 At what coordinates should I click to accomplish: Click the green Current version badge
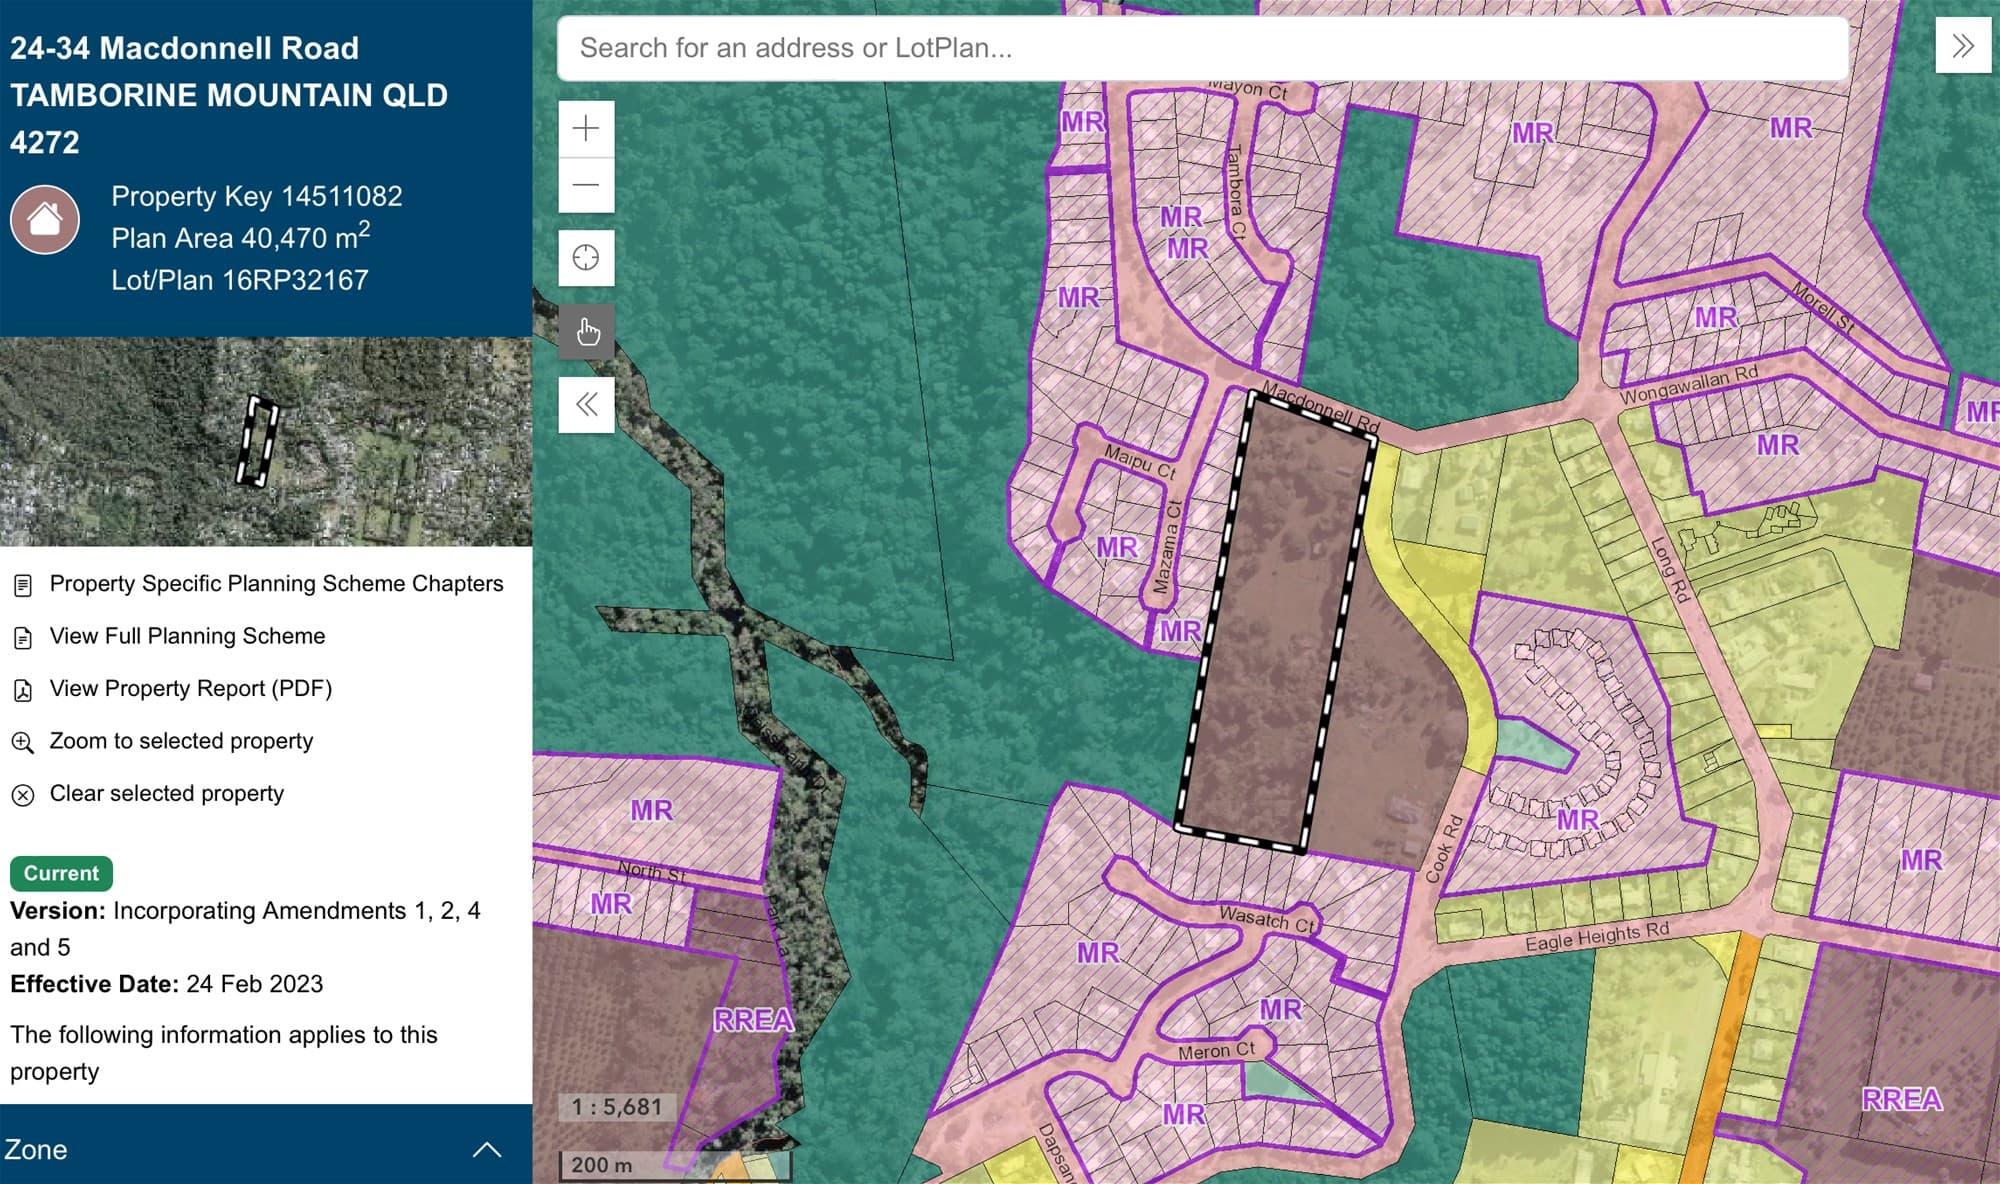click(x=61, y=873)
